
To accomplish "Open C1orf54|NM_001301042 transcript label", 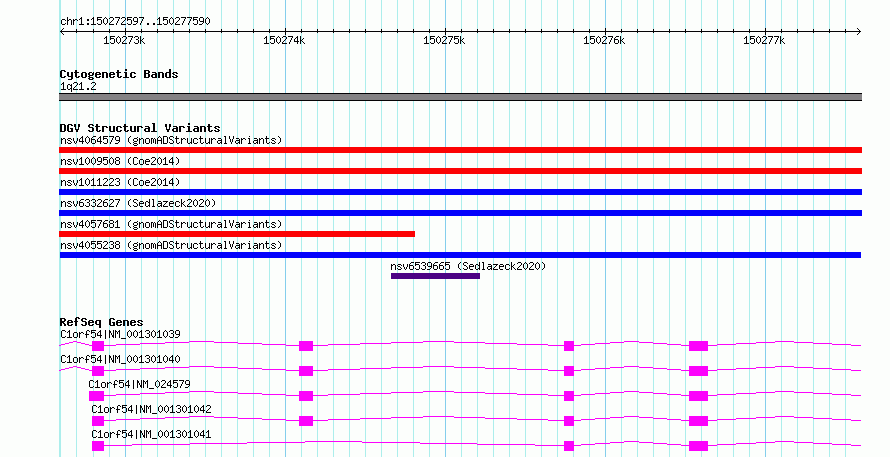I will pyautogui.click(x=152, y=409).
